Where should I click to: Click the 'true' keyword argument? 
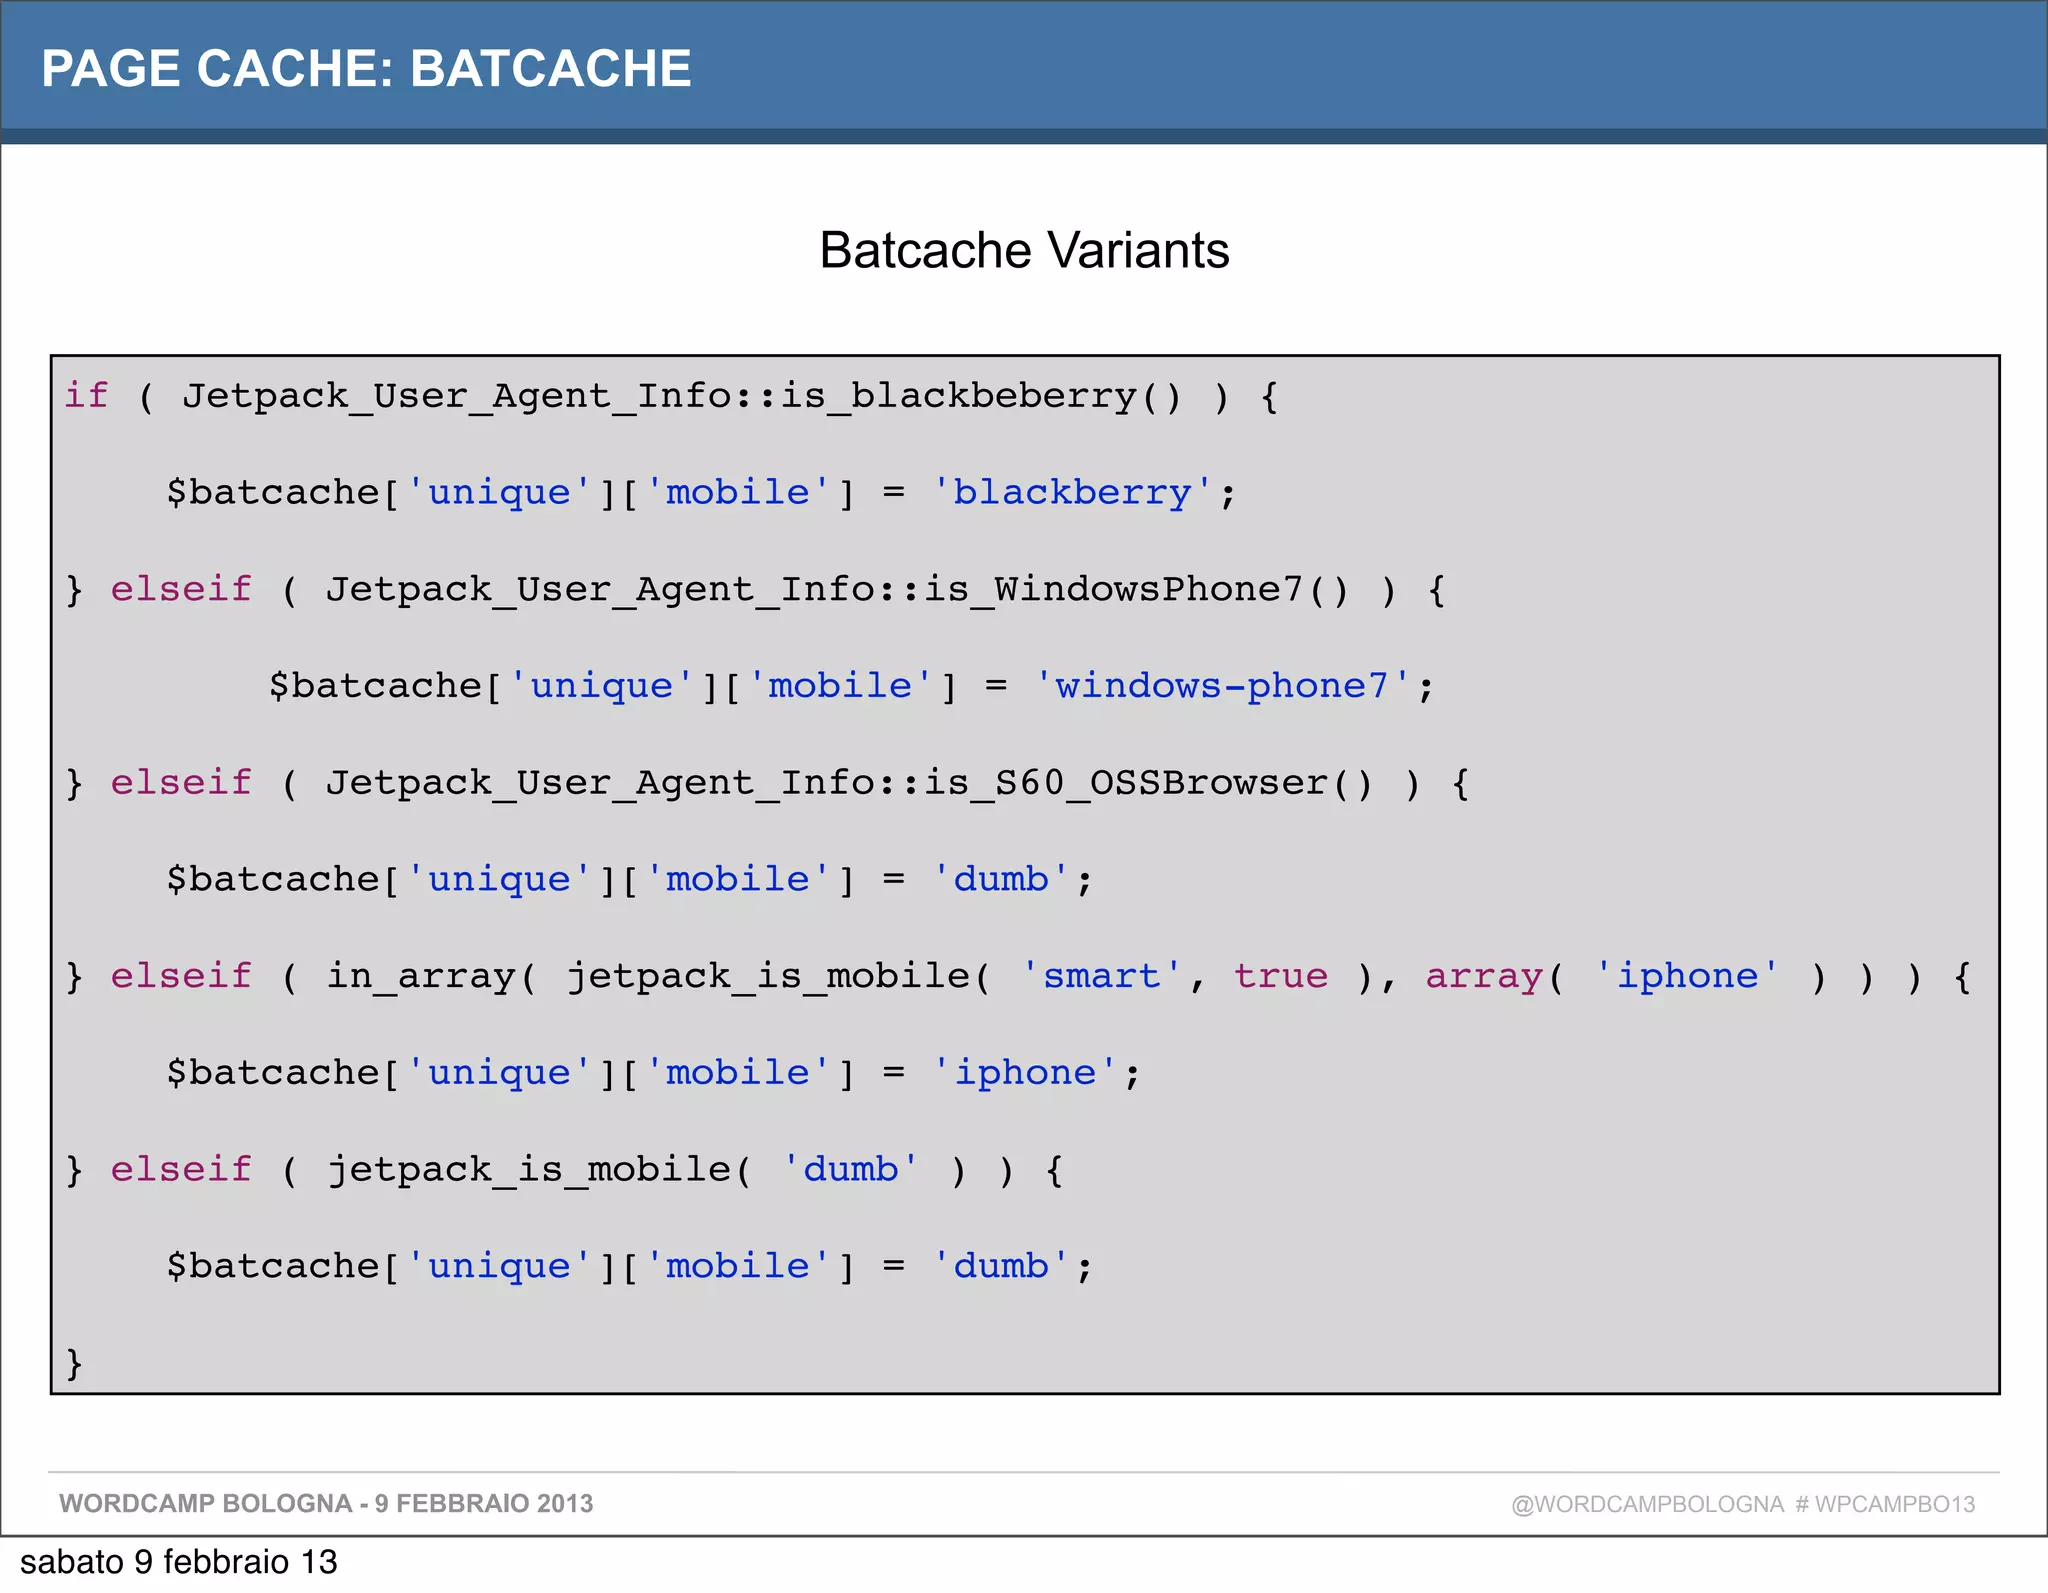tap(1281, 975)
